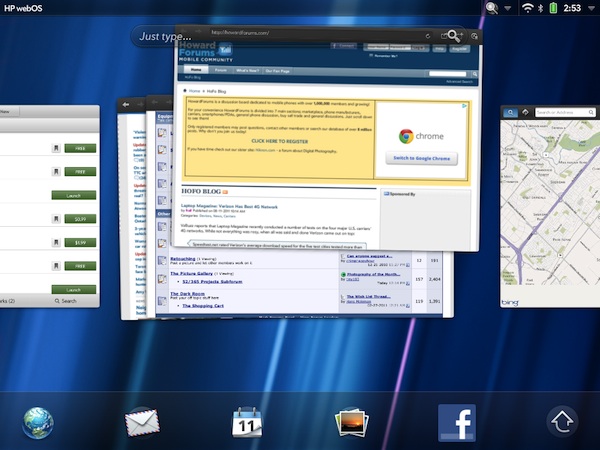Click the blue search mode button in the Maps card

point(510,112)
